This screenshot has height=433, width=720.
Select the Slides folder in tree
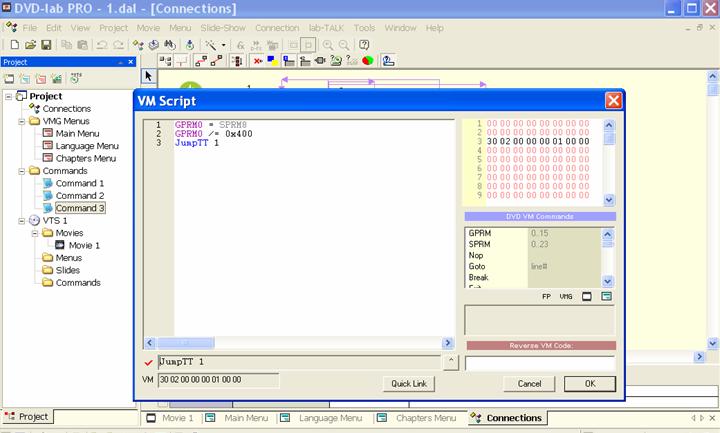[68, 270]
